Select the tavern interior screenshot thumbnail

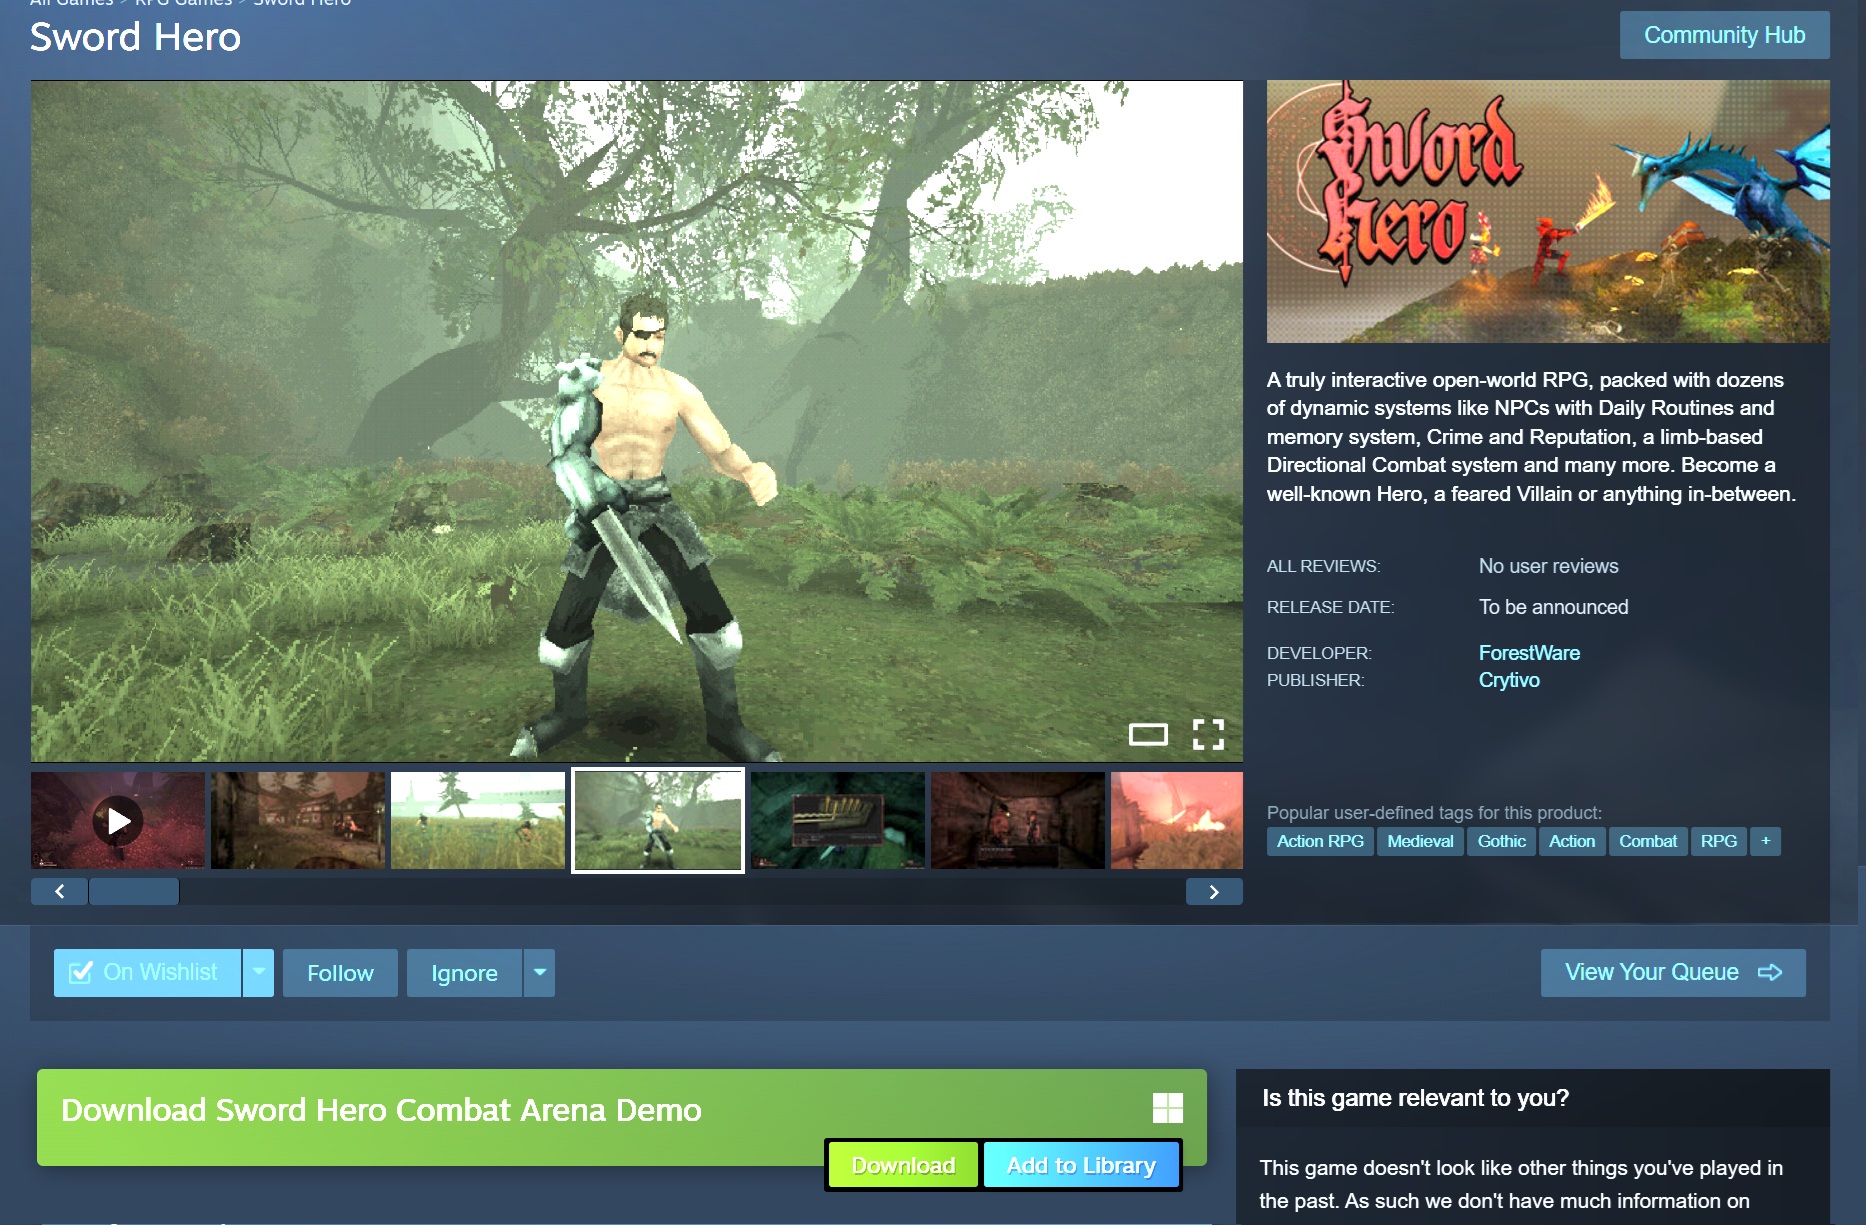point(1018,820)
